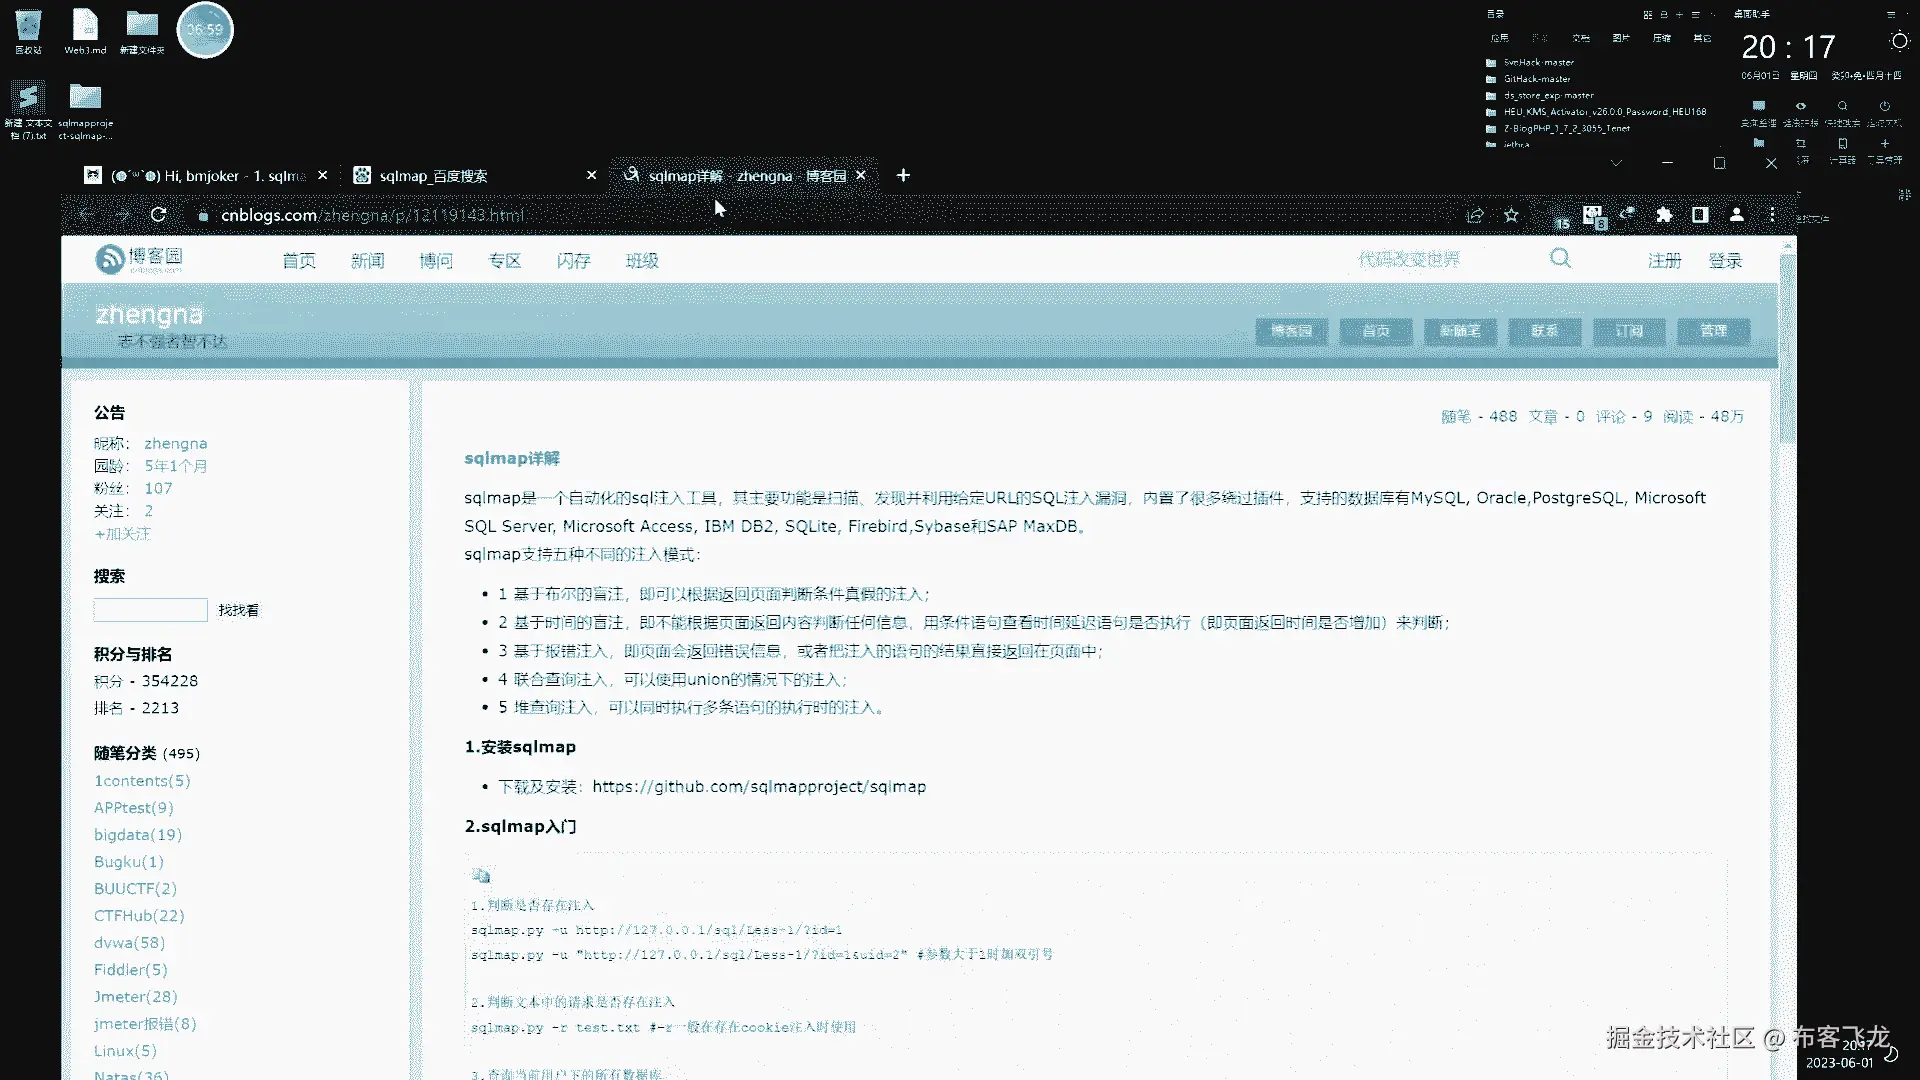Click the copy code icon above snippet
The height and width of the screenshot is (1080, 1920).
pos(481,876)
